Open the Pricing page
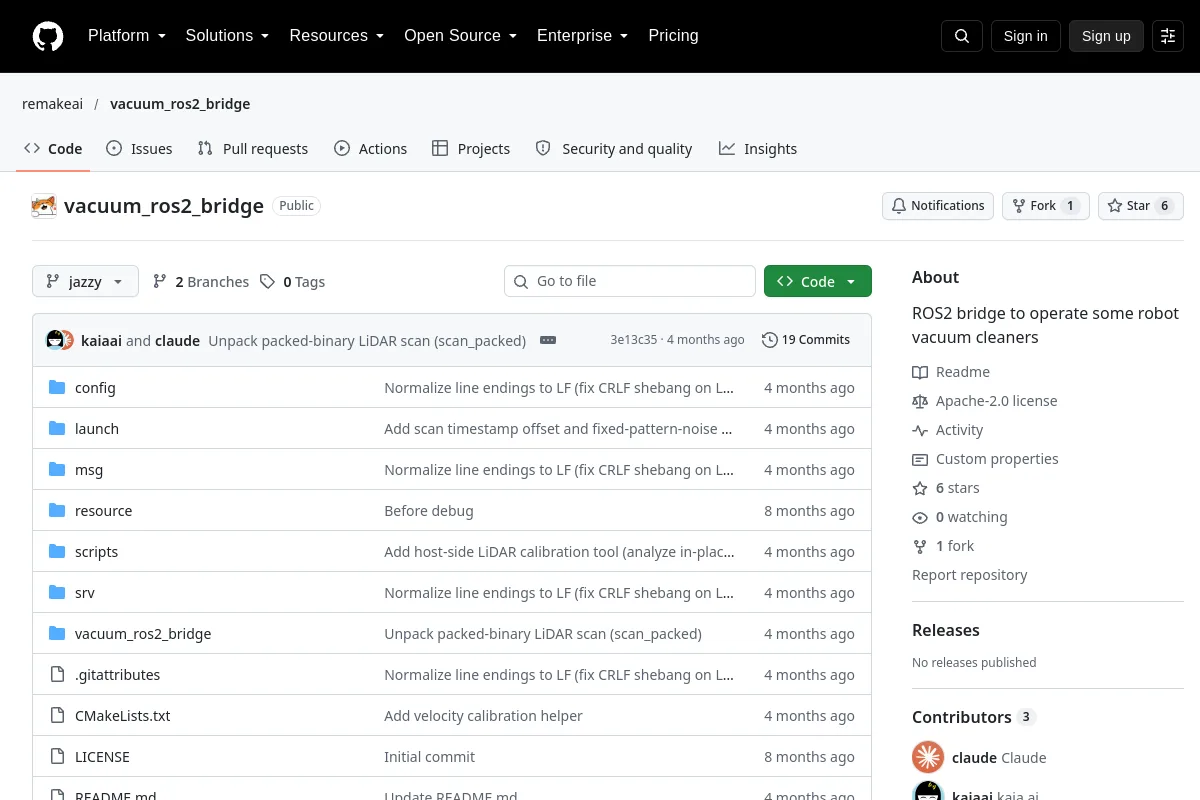The width and height of the screenshot is (1200, 800). coord(673,36)
